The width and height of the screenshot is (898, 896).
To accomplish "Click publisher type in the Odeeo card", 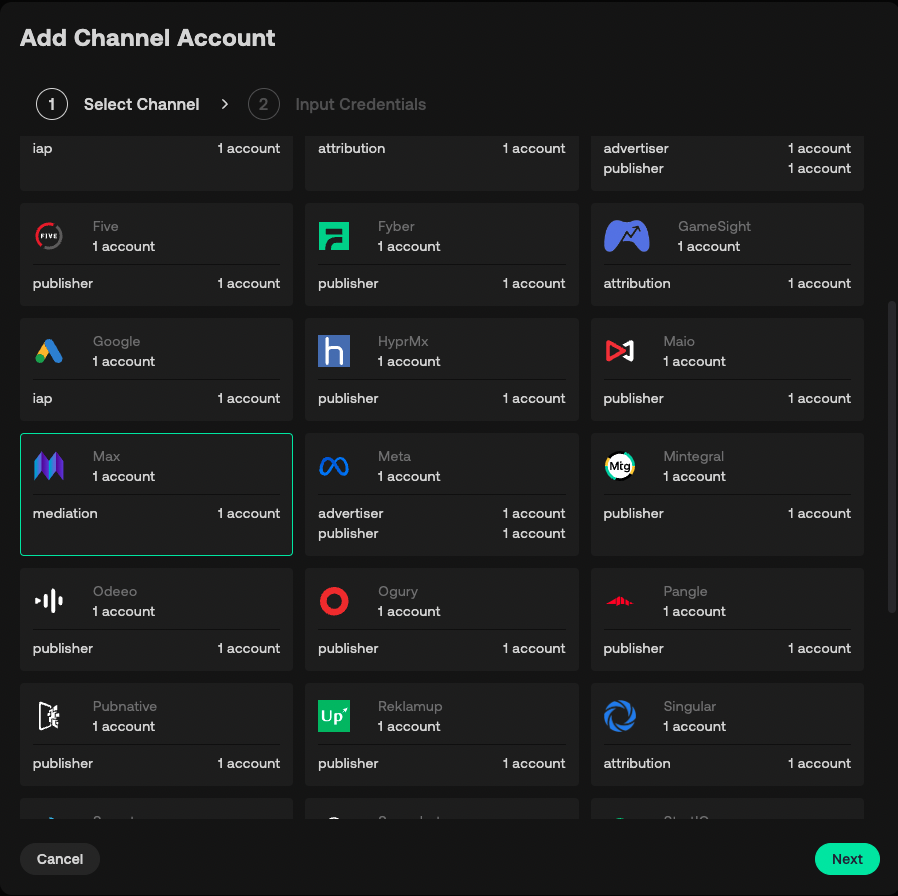I will 62,649.
